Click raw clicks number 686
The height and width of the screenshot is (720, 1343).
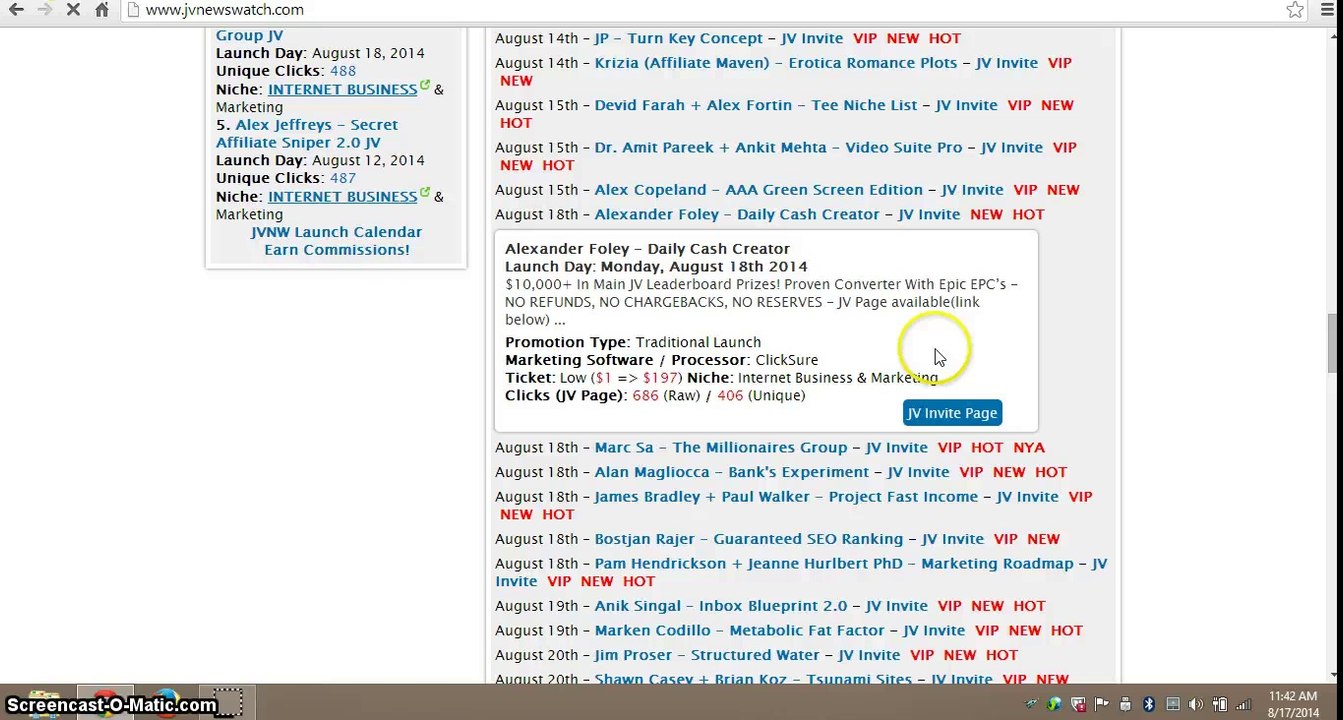pos(645,396)
